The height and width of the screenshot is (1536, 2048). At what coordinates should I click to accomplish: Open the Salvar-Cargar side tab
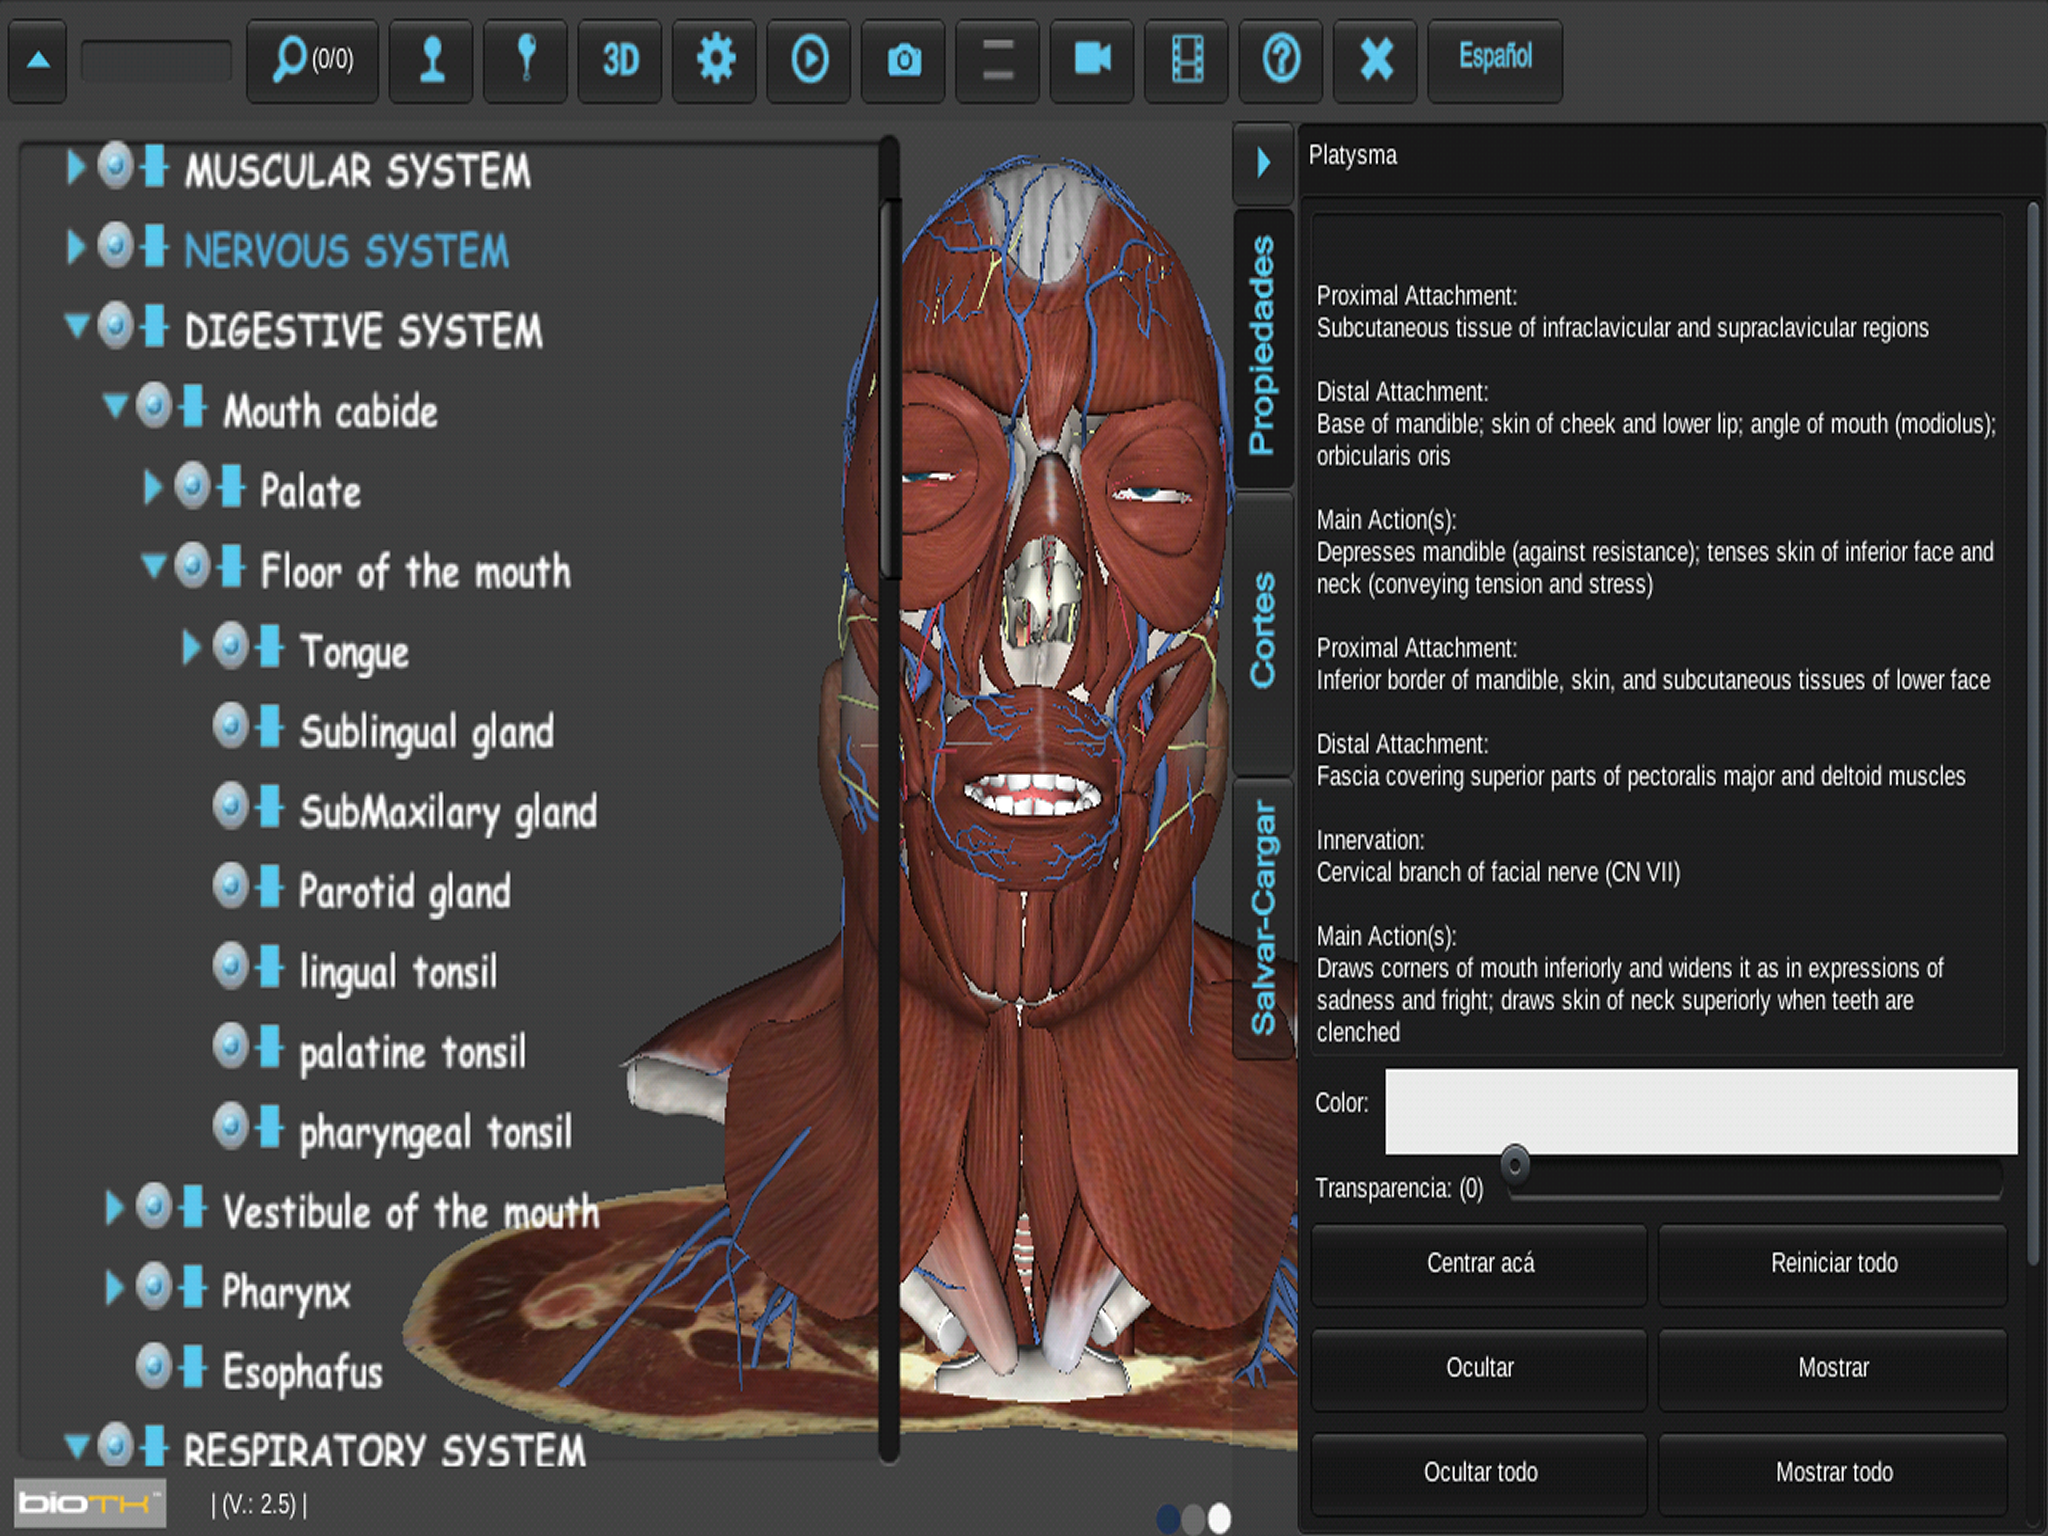[x=1263, y=917]
